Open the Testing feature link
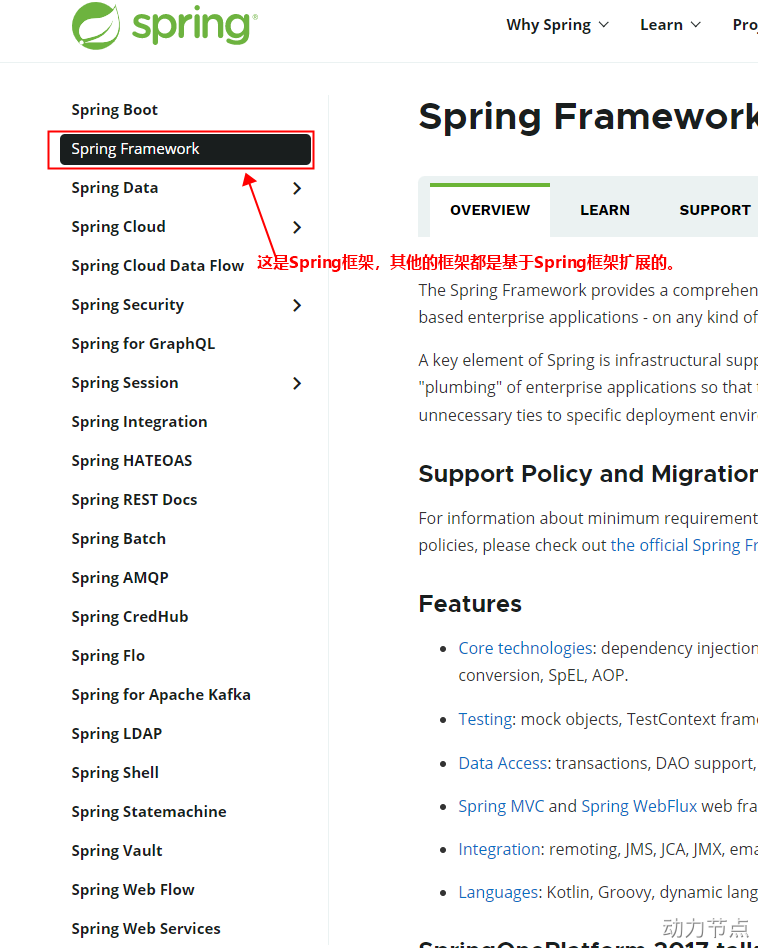 [485, 719]
